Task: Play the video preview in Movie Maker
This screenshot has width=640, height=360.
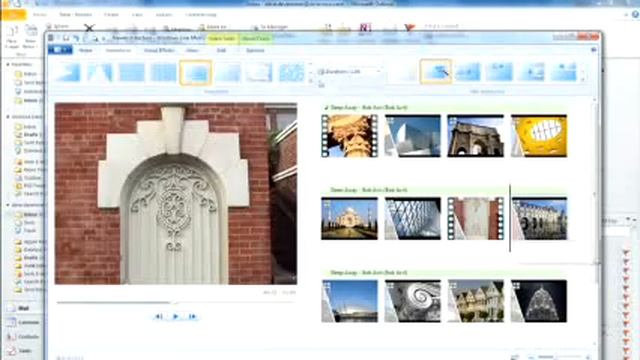Action: coord(176,316)
